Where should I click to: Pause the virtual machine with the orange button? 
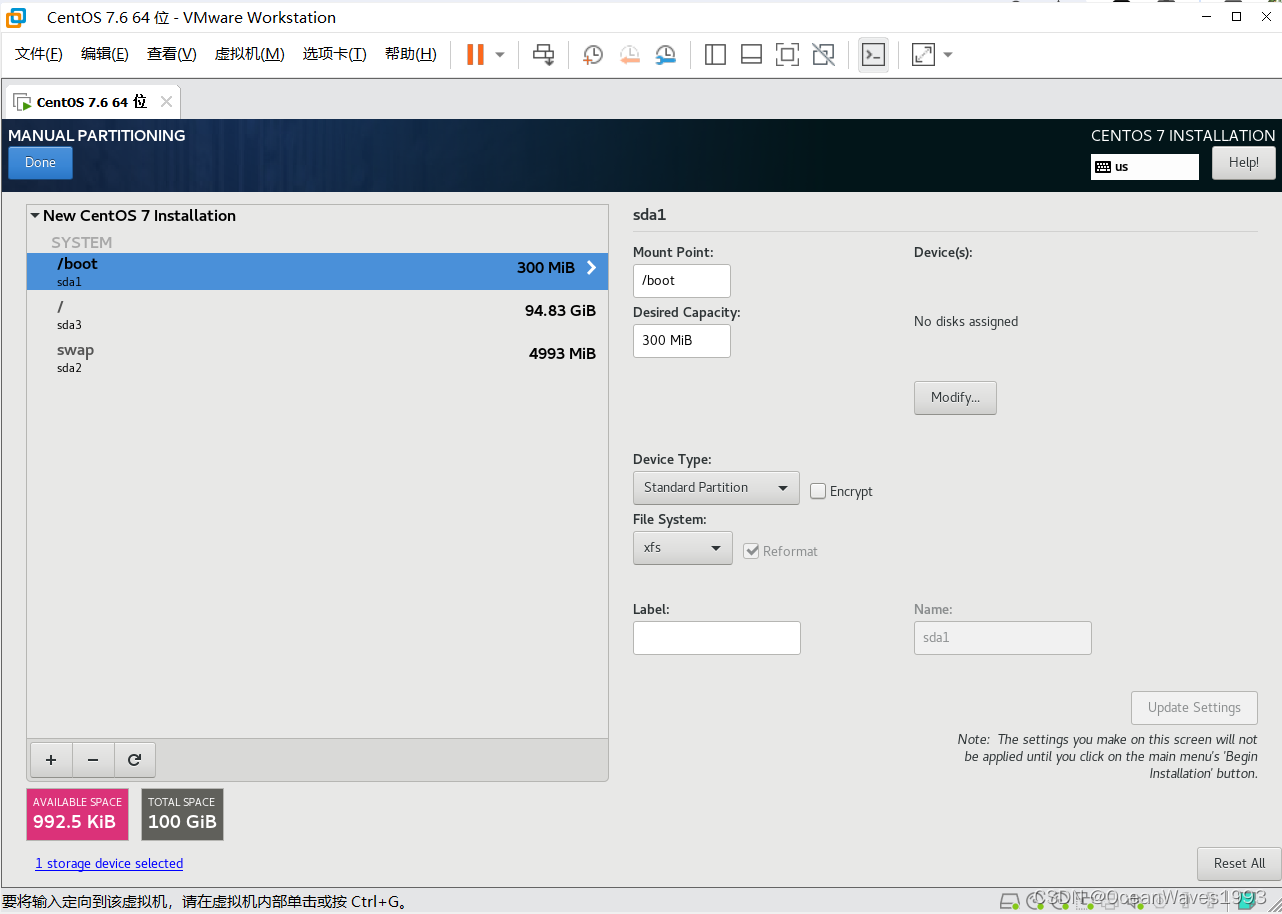pos(475,54)
